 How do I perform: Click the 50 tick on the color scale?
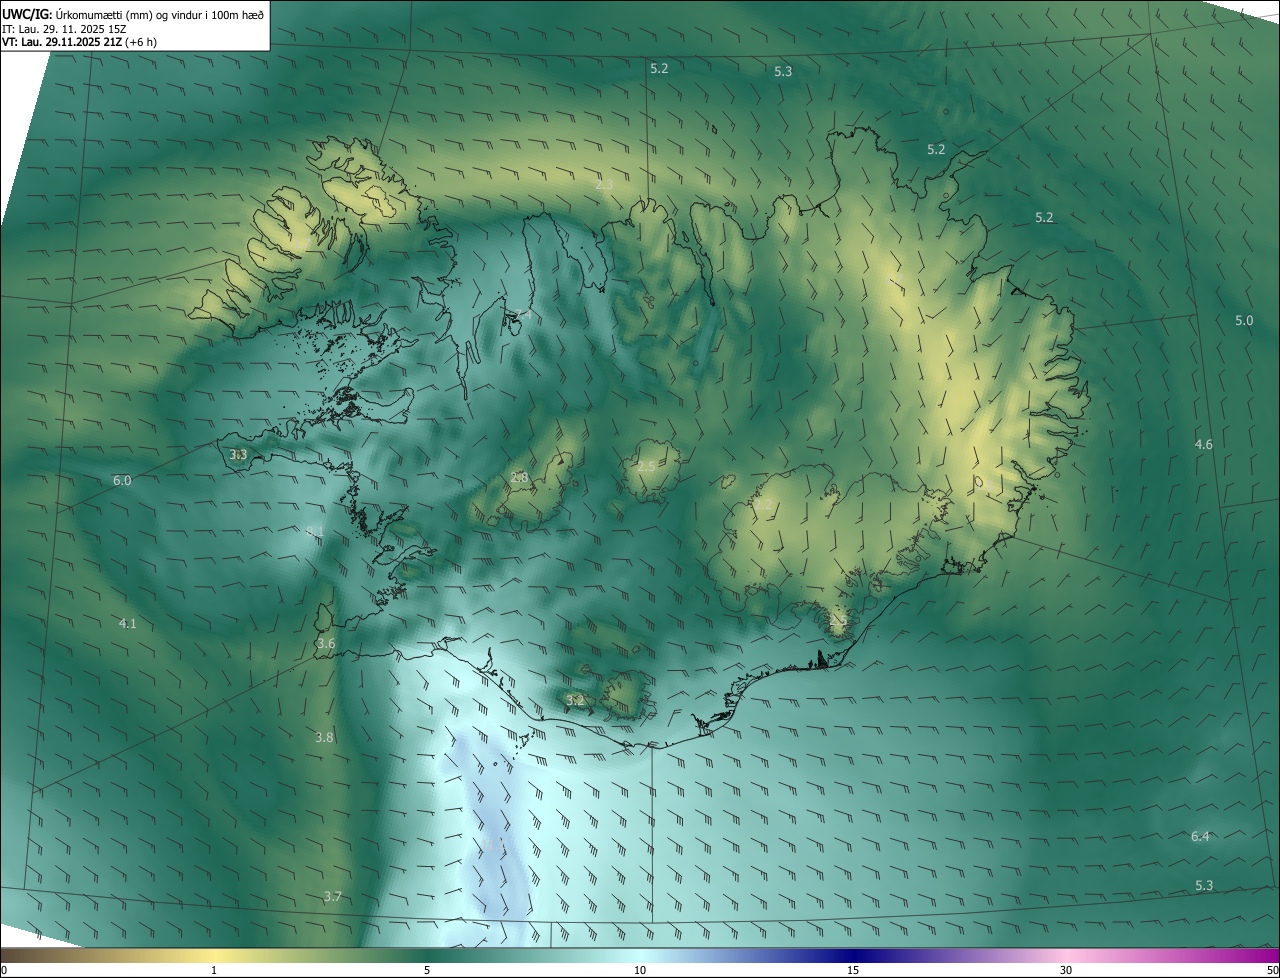pos(1273,970)
